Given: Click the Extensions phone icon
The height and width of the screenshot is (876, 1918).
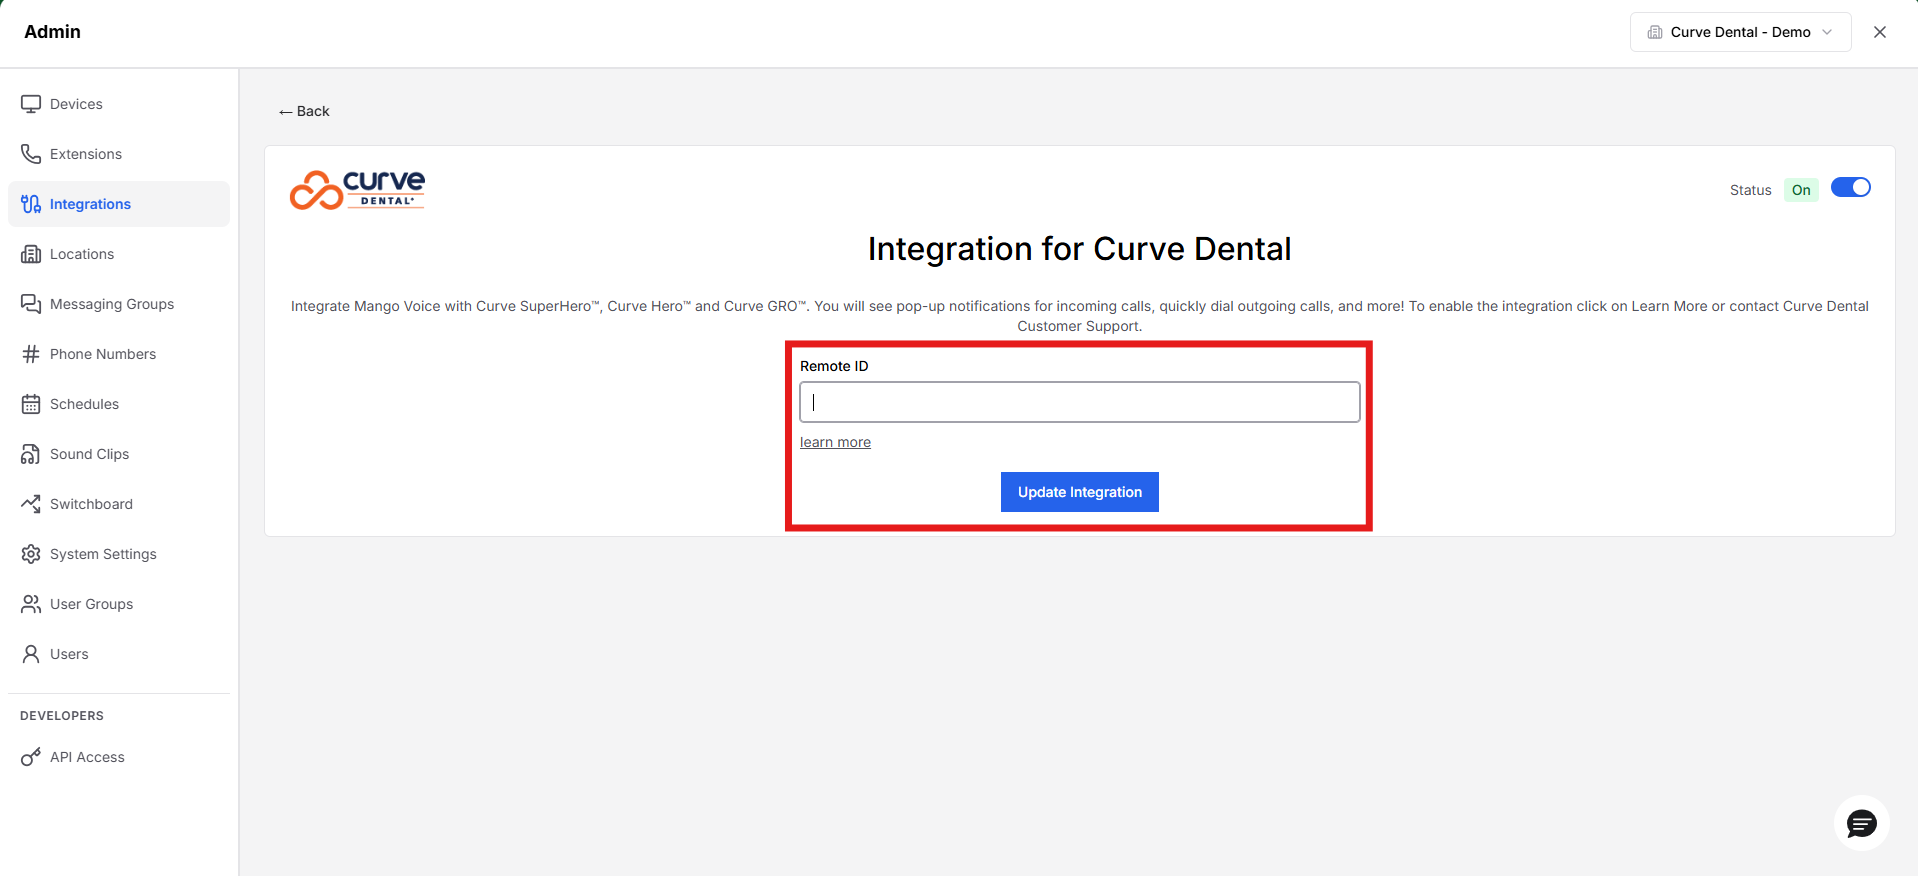Looking at the screenshot, I should coord(31,154).
